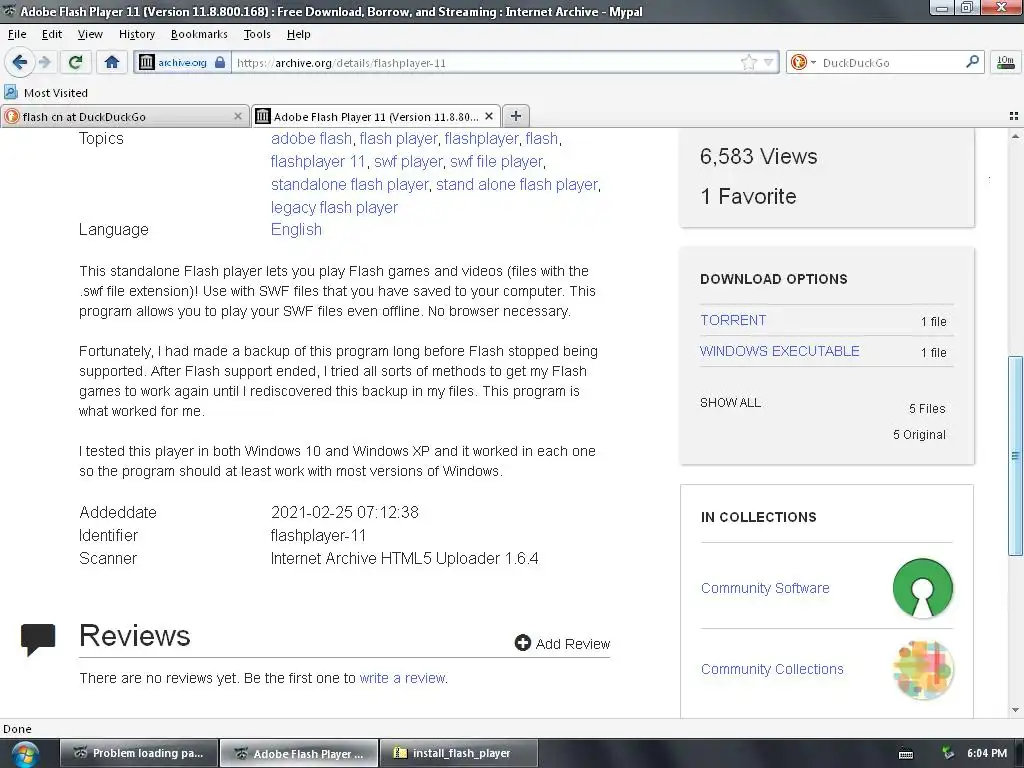Close the flash cn at DuckDuckGo tab
1024x768 pixels.
tap(238, 116)
